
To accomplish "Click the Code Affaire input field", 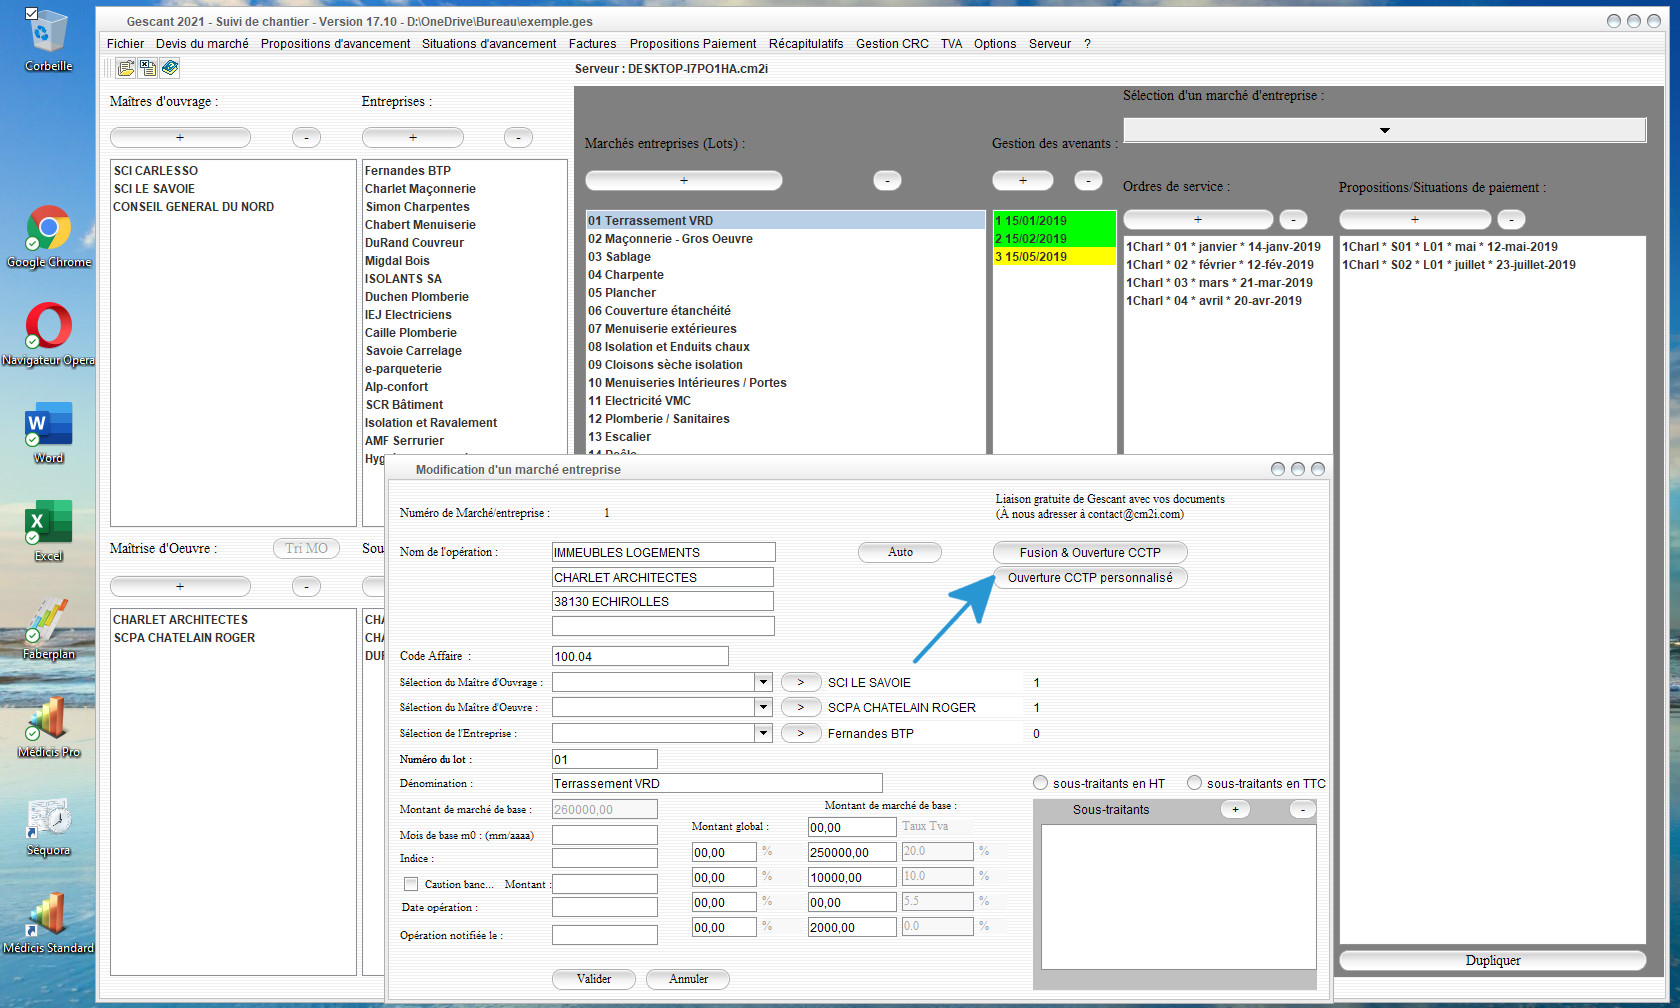I will 640,656.
